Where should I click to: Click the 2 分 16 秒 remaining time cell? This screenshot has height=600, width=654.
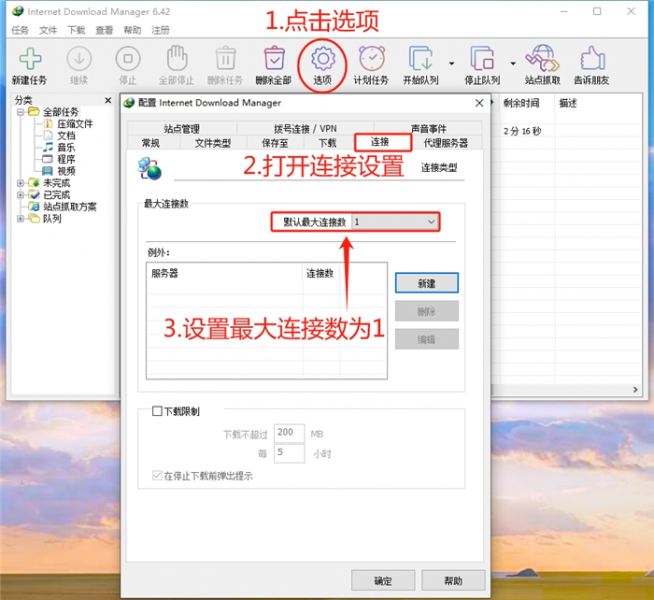523,131
